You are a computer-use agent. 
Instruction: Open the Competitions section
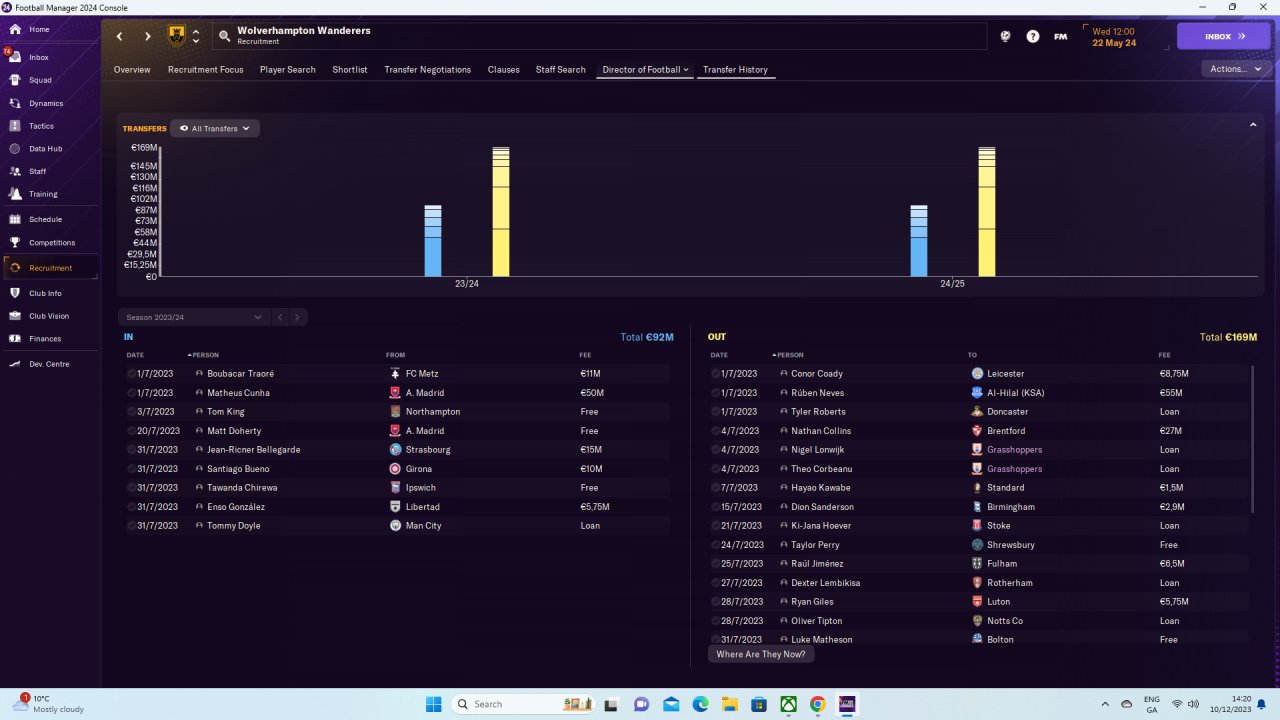(50, 242)
